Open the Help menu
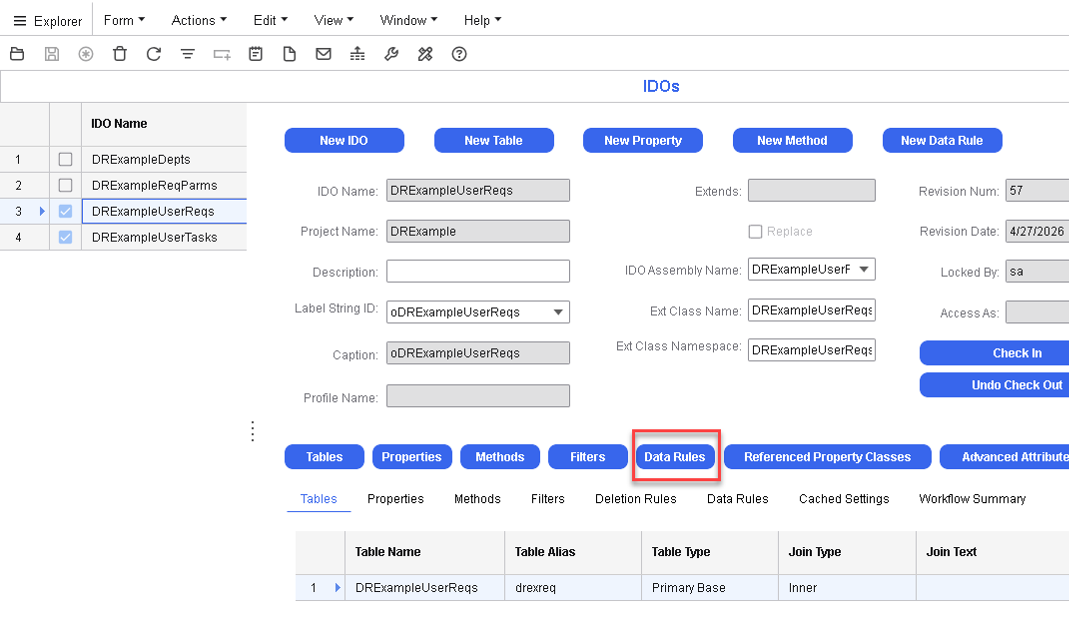The width and height of the screenshot is (1069, 628). 483,20
